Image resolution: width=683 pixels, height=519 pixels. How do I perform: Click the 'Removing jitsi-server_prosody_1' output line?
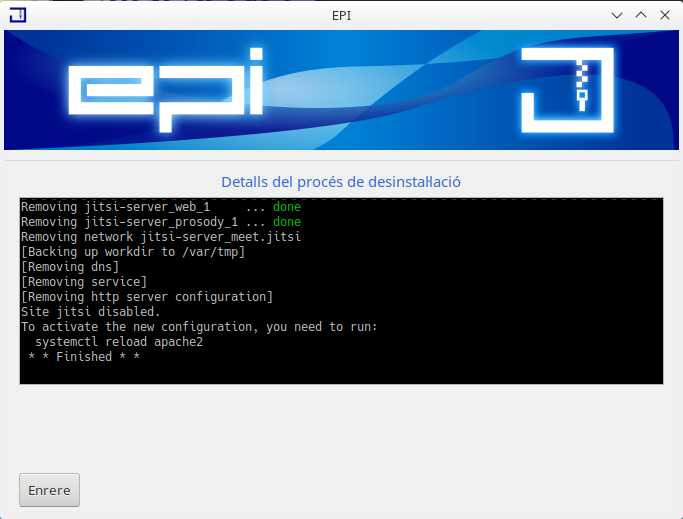tap(160, 222)
